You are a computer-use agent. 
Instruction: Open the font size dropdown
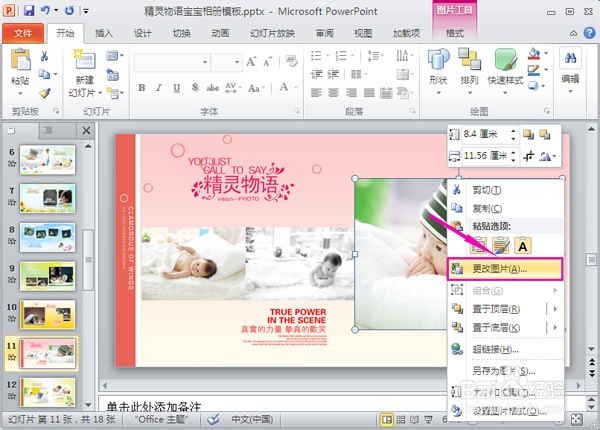click(237, 62)
